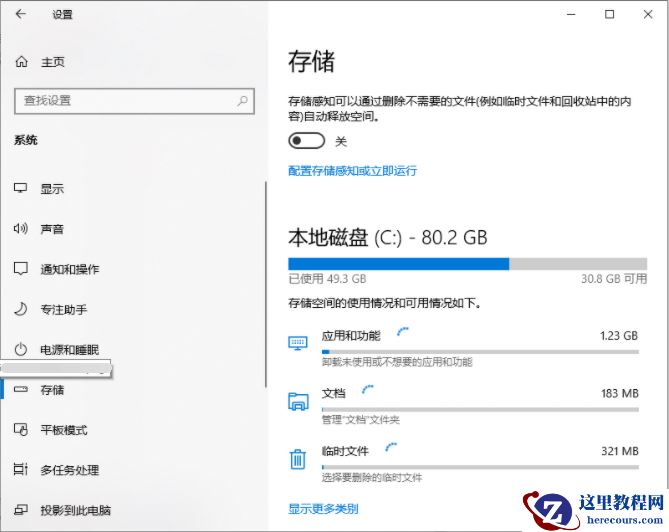Open 专注助手 settings page

pos(64,309)
